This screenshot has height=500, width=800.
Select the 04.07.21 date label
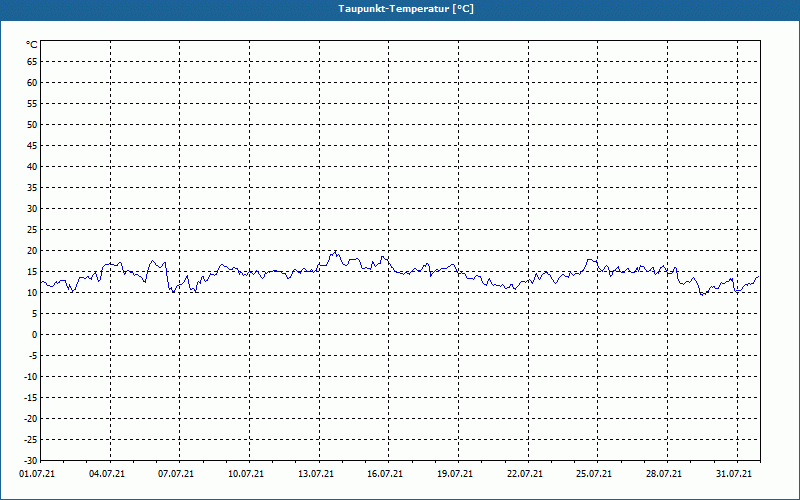point(107,474)
